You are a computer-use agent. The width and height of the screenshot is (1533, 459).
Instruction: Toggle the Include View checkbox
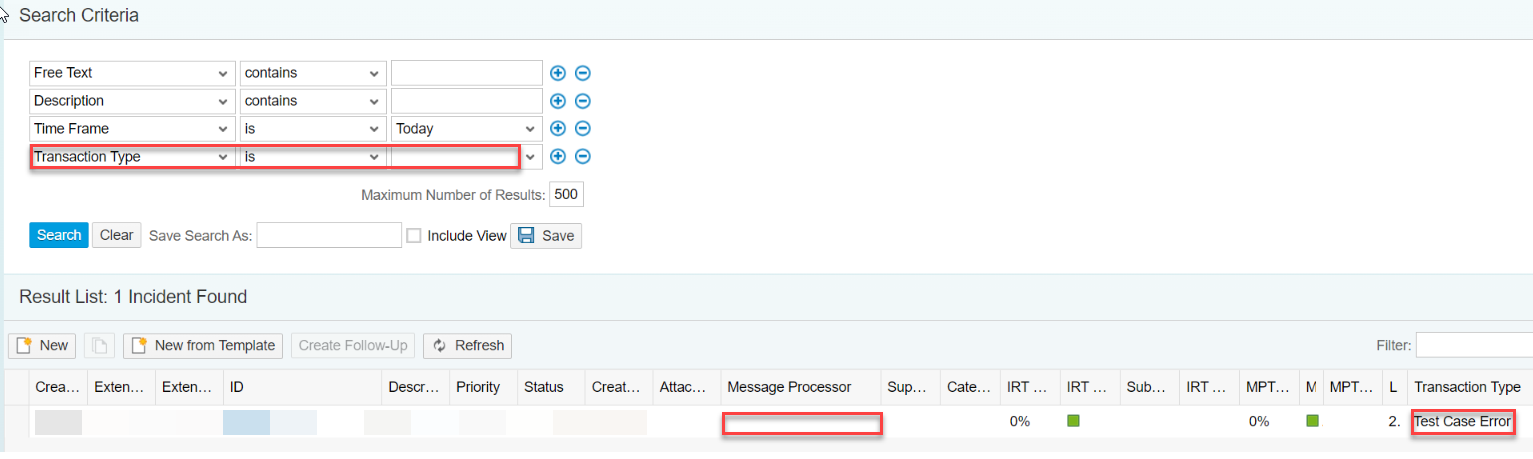414,236
